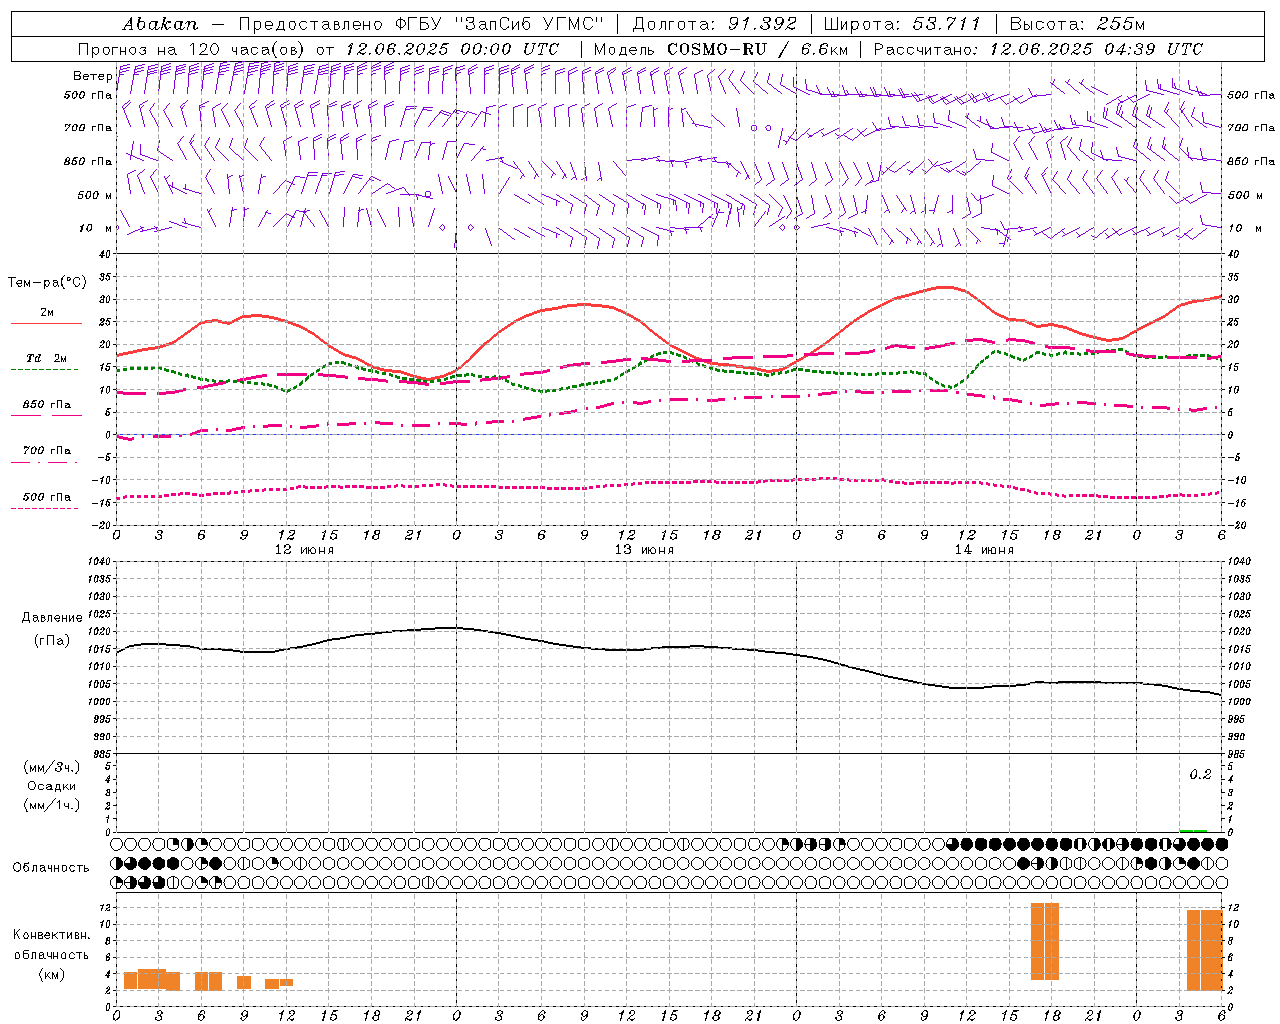The height and width of the screenshot is (1024, 1280).
Task: Click the 'Конвективн.' convective cloud label
Action: (52, 935)
